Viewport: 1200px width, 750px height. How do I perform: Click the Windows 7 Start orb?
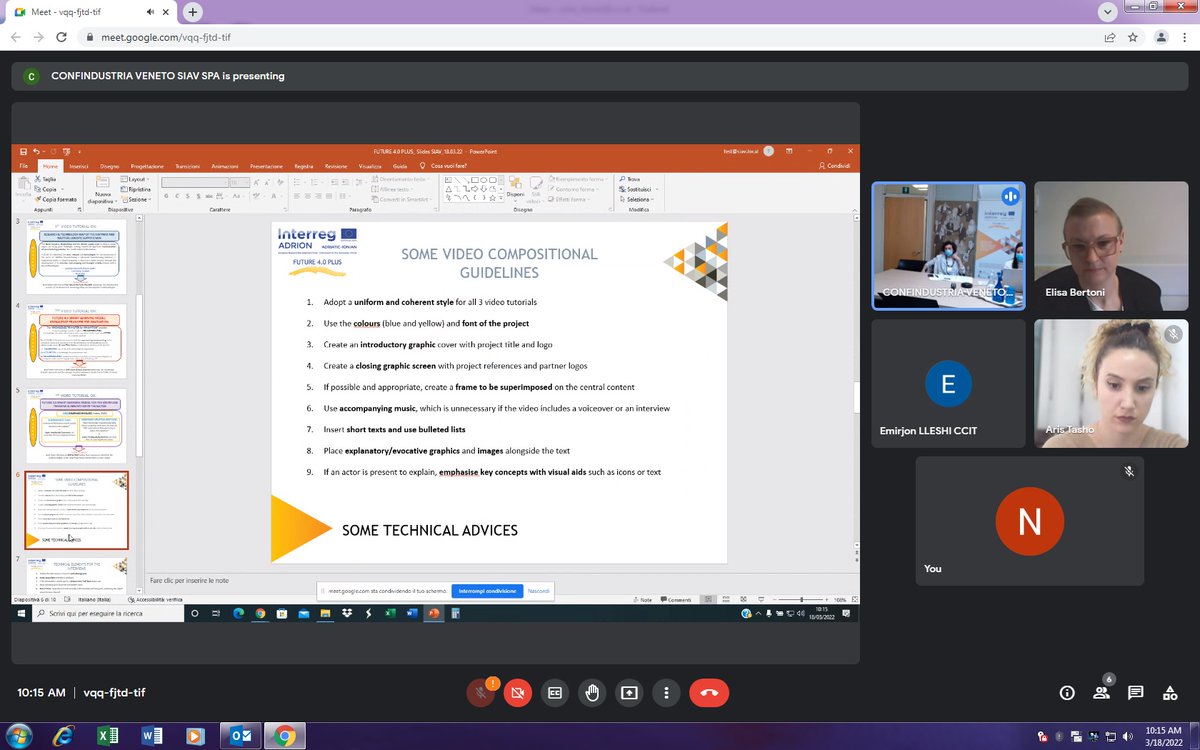[19, 735]
